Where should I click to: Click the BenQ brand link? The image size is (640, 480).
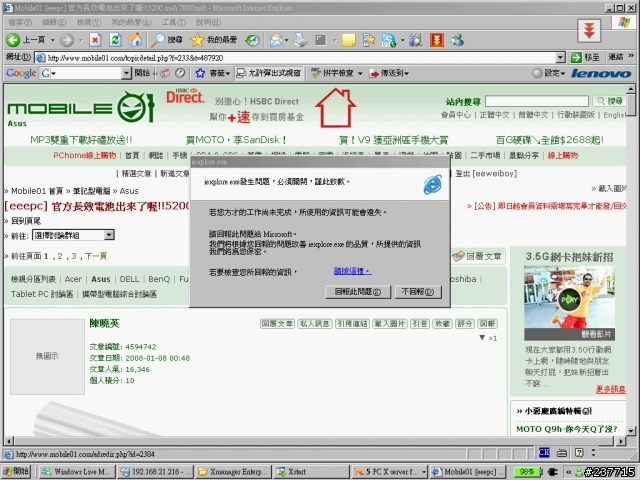pyautogui.click(x=159, y=279)
